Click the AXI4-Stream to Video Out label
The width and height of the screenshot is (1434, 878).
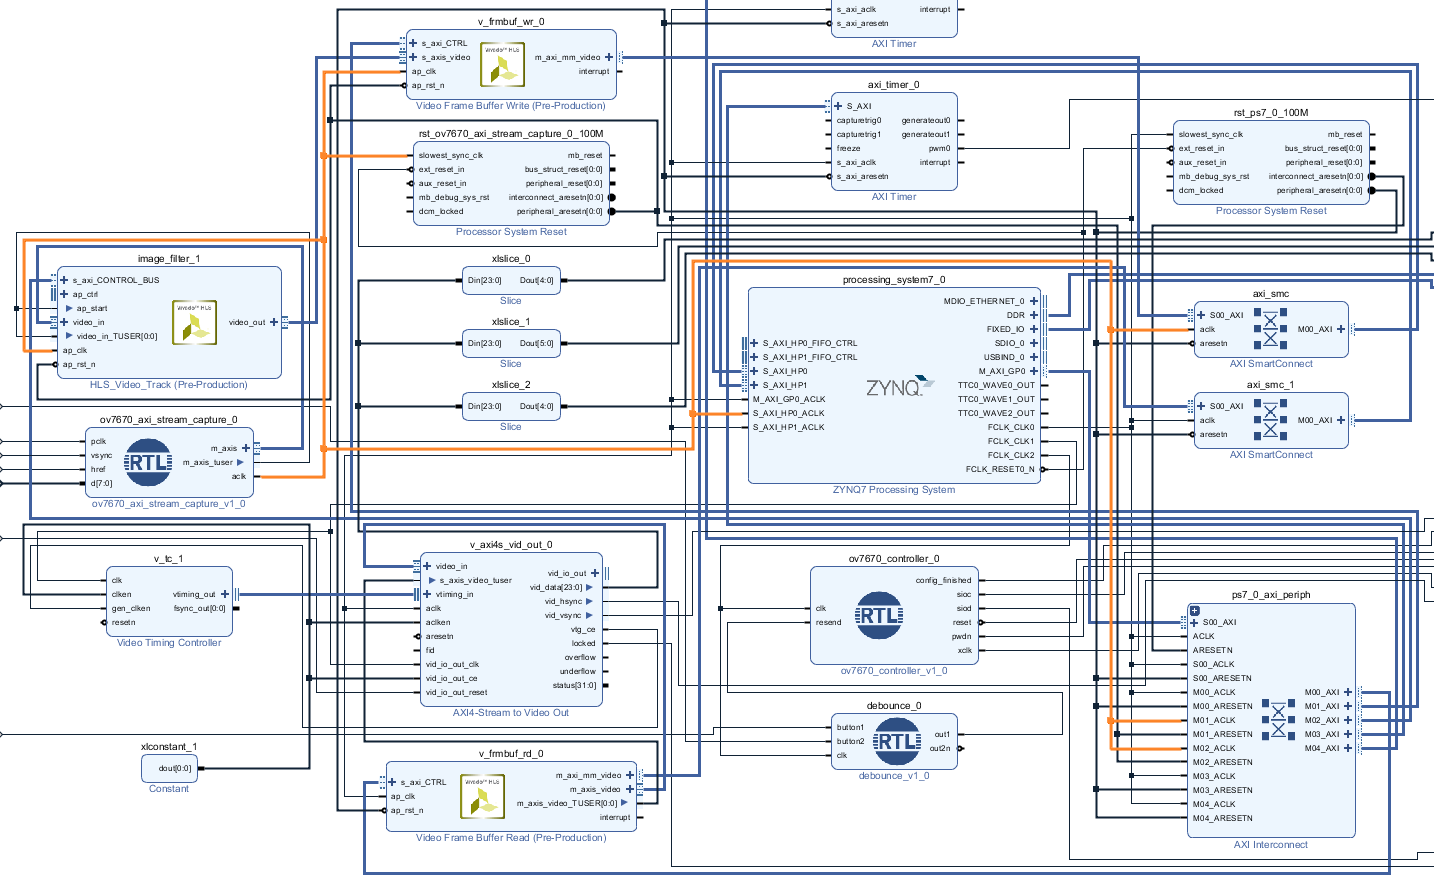coord(510,713)
